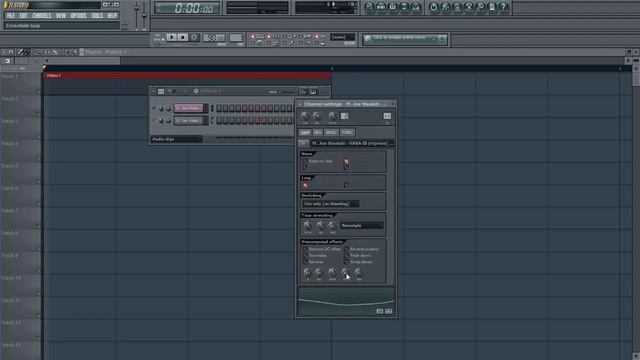Screen dimensions: 640x360
Task: Switch to the FUNC tab in Channel settings
Action: pyautogui.click(x=347, y=132)
